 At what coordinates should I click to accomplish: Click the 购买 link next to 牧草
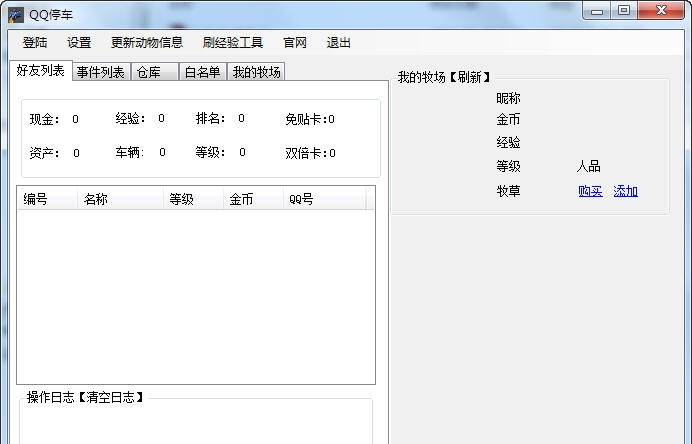click(590, 191)
